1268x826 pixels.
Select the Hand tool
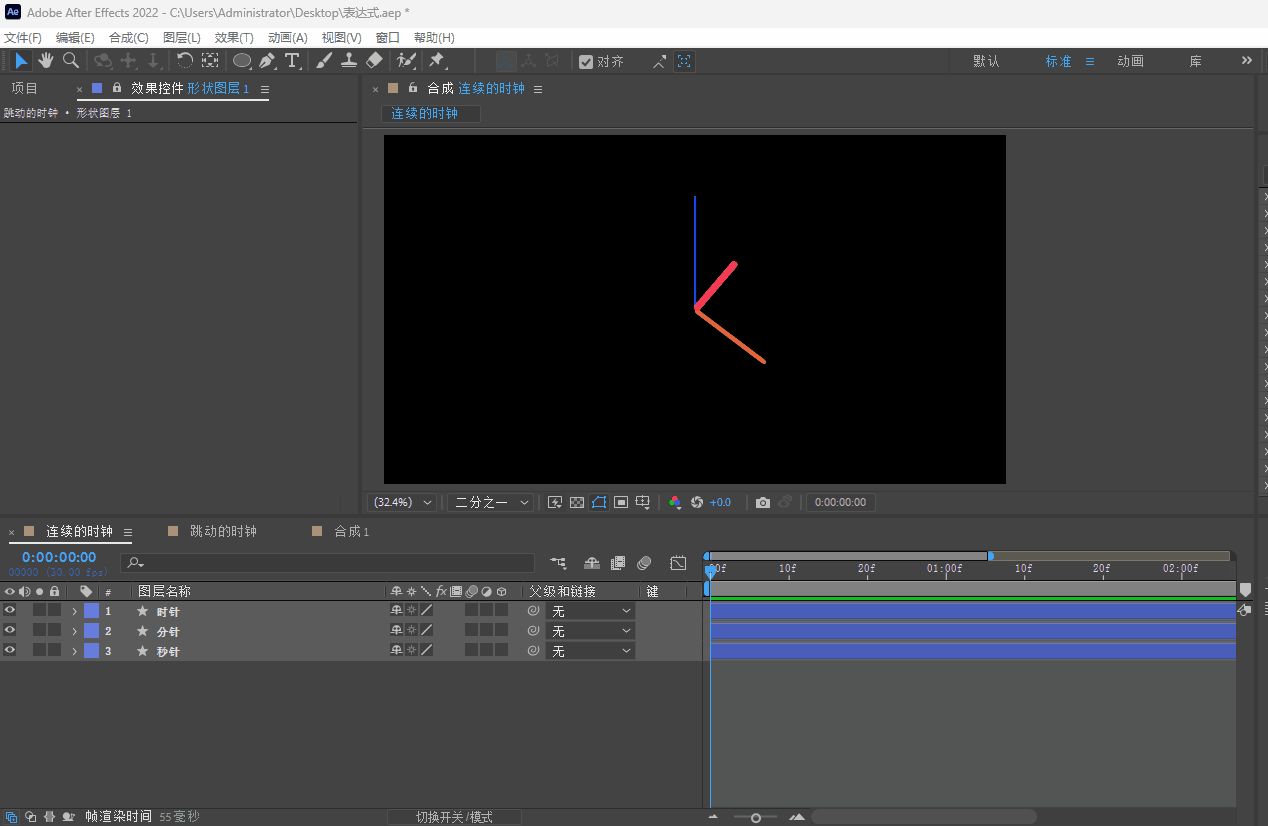46,61
